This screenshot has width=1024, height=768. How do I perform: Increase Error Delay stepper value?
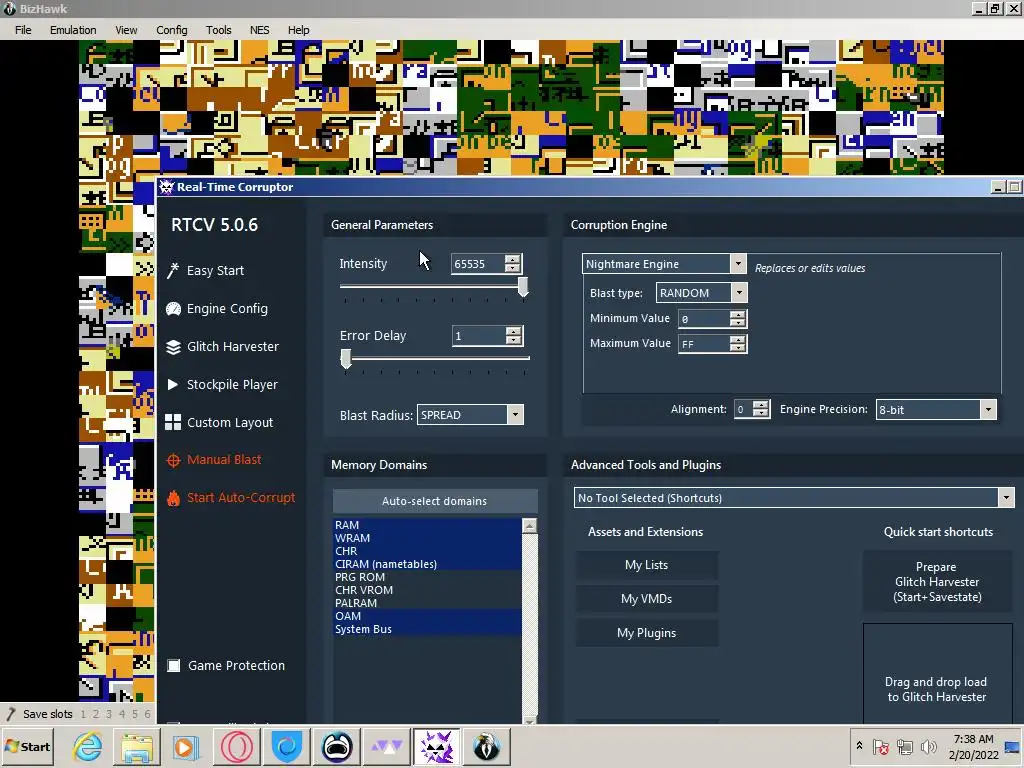[514, 331]
